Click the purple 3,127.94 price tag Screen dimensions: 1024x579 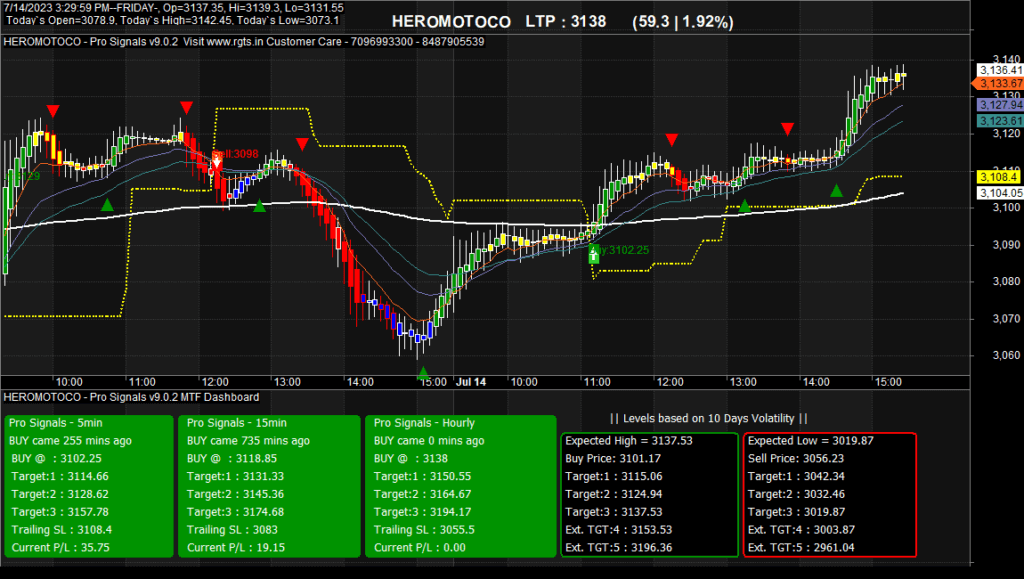click(x=1000, y=104)
